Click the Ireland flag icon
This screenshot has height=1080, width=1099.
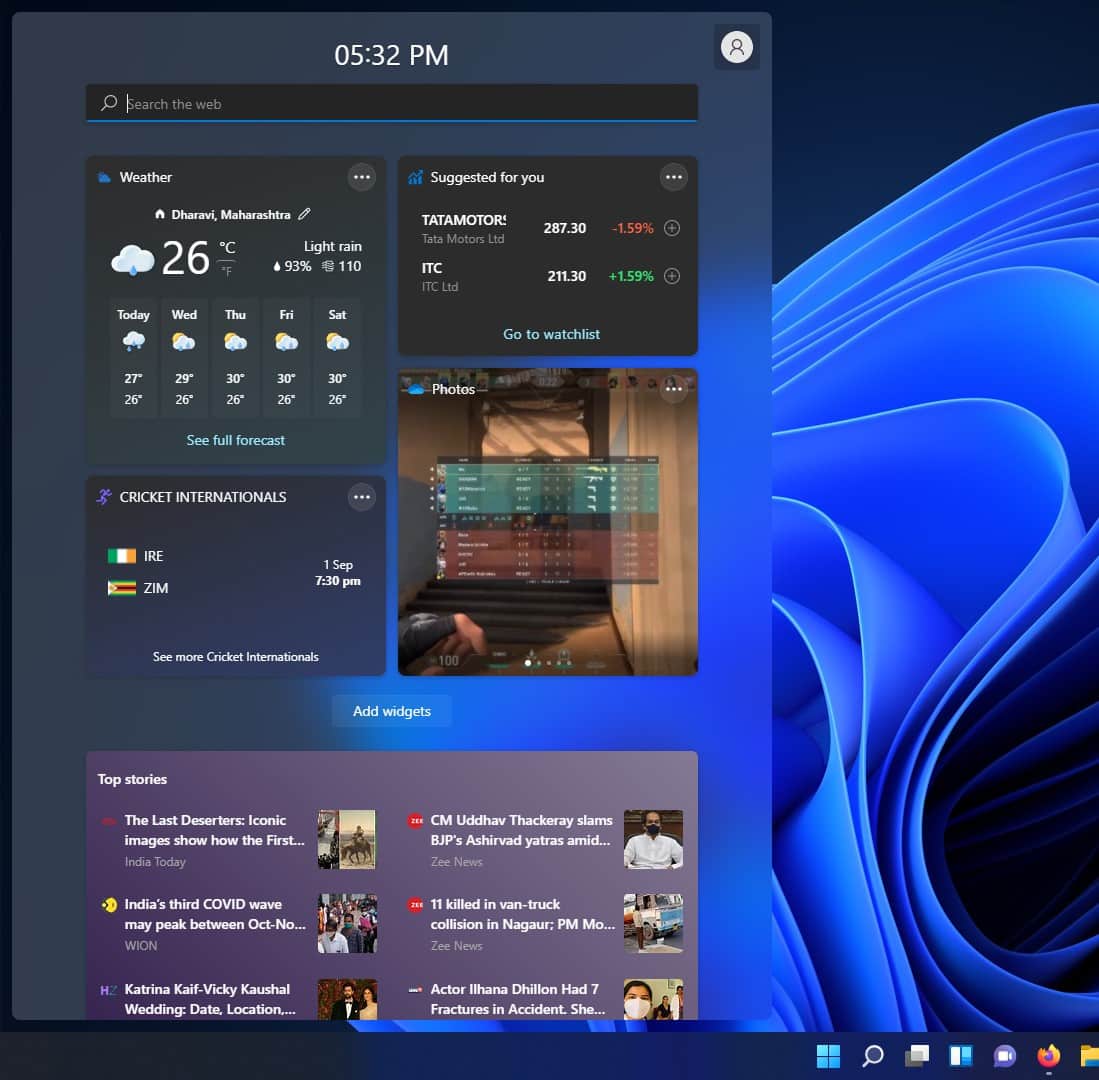pyautogui.click(x=121, y=556)
